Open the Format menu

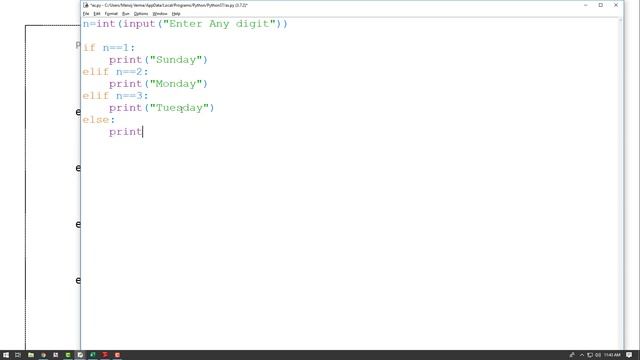pos(111,13)
